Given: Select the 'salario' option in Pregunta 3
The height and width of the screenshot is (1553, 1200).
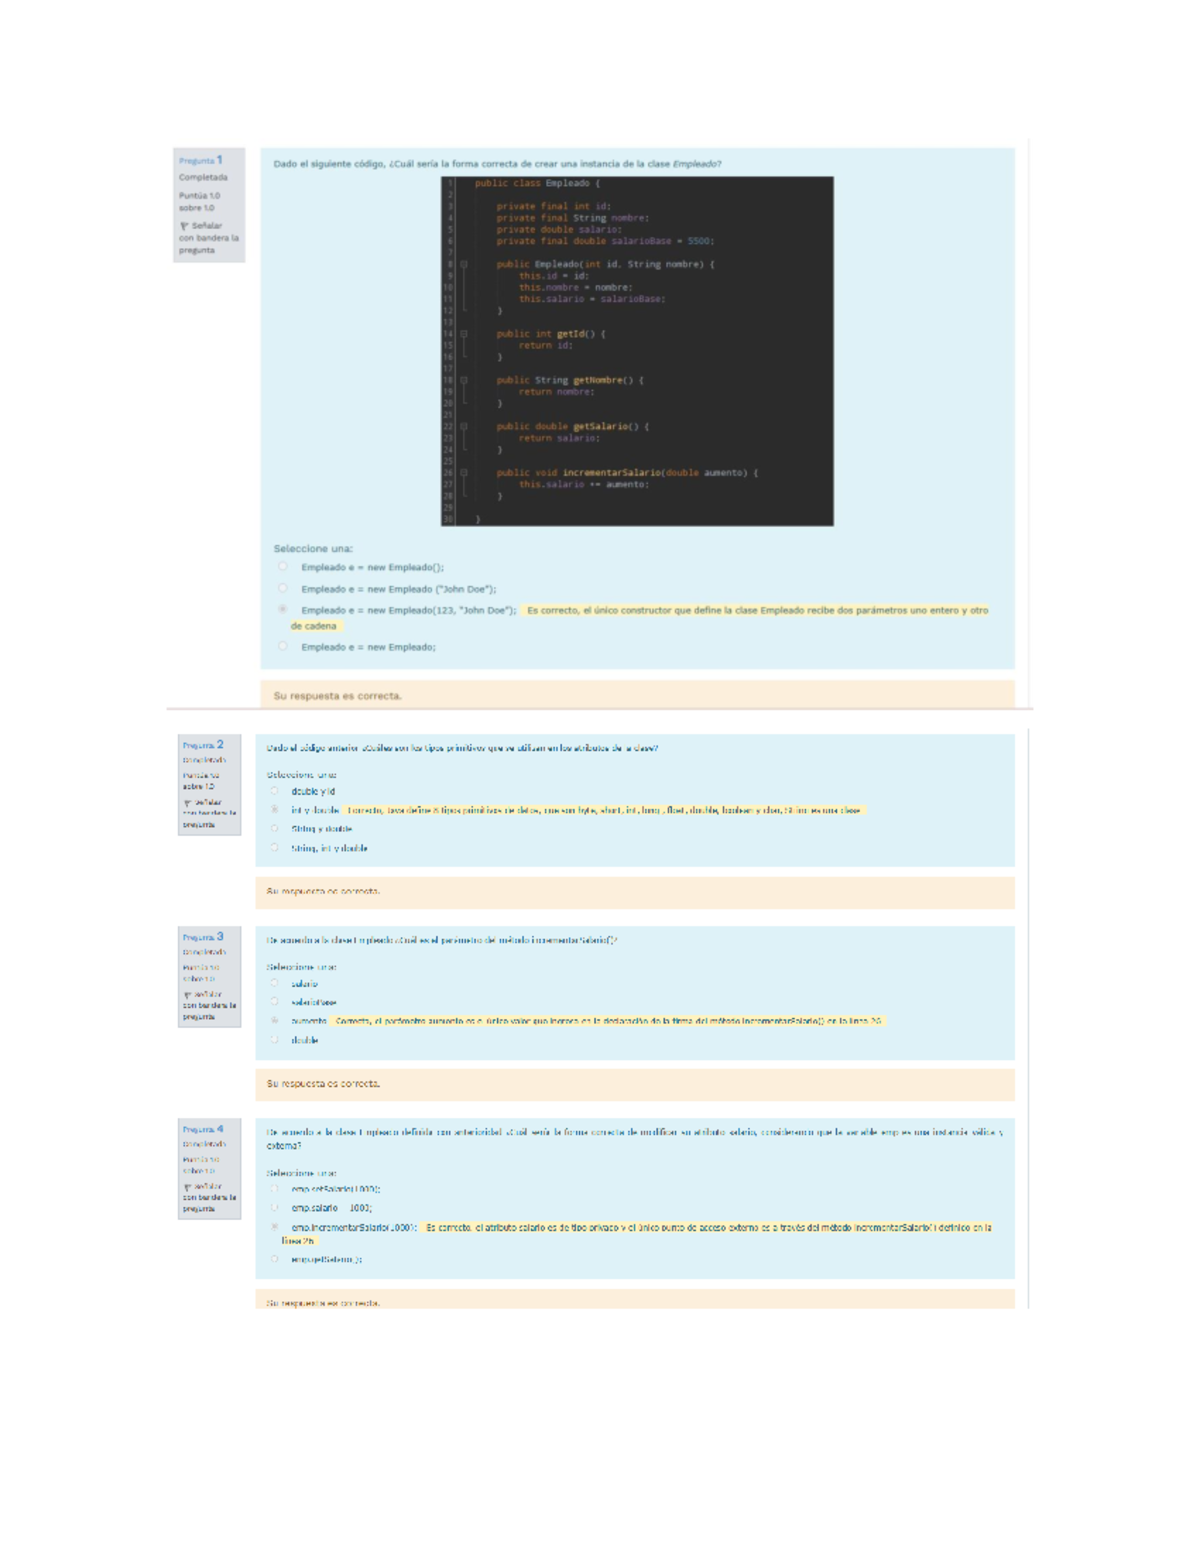Looking at the screenshot, I should tap(275, 984).
